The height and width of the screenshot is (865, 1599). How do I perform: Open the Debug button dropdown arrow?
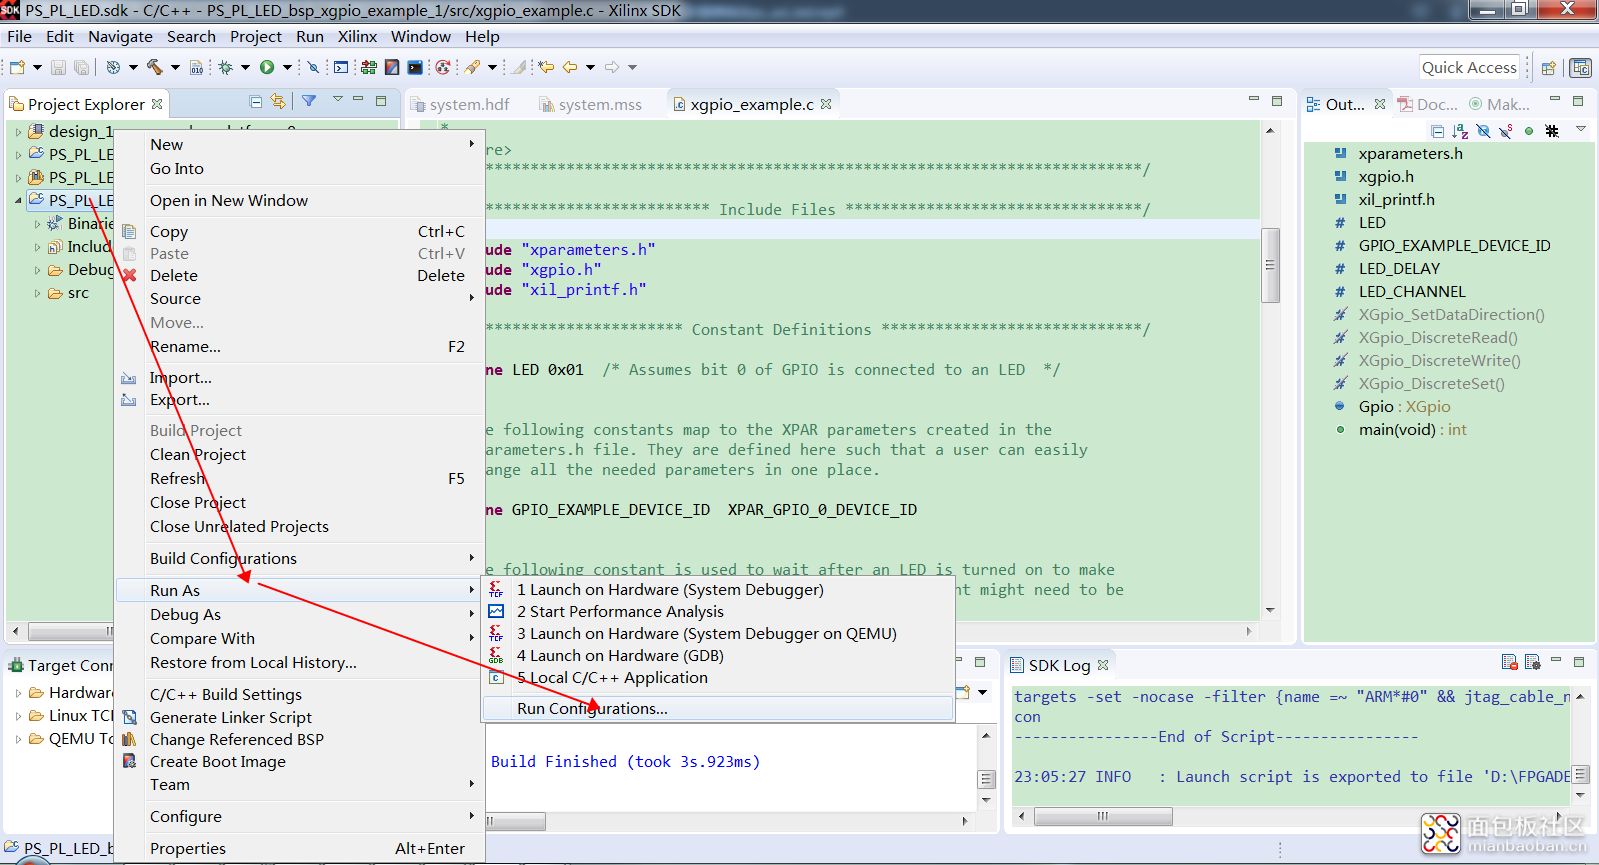(245, 67)
